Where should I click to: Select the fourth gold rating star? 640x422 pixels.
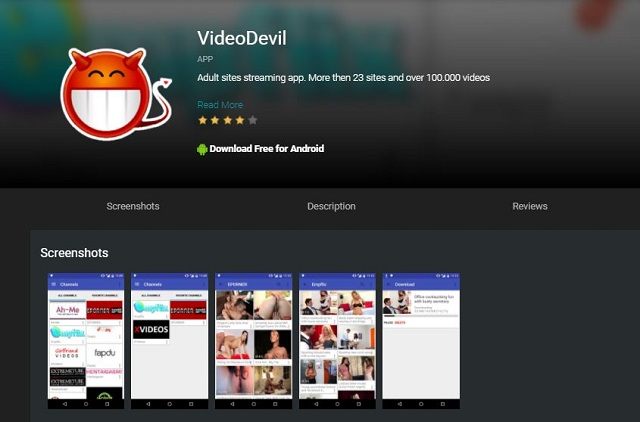(x=240, y=120)
